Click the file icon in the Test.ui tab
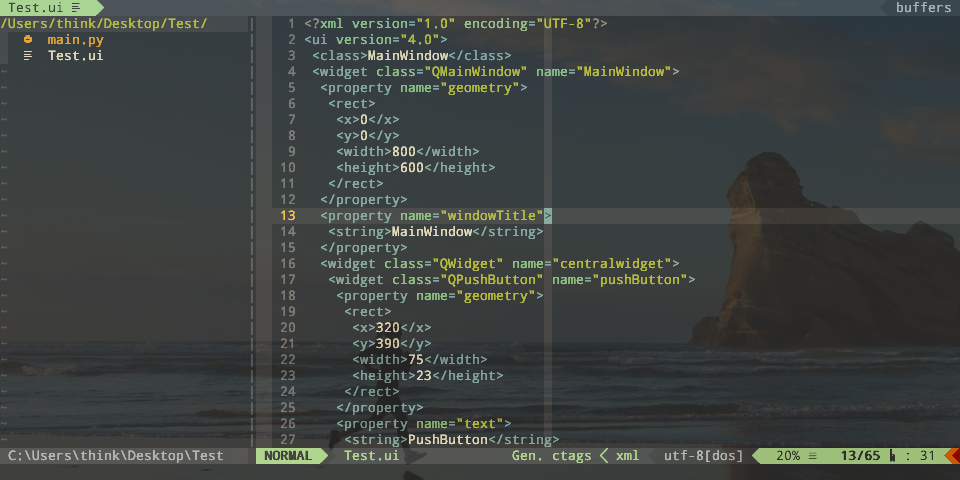 (x=76, y=8)
